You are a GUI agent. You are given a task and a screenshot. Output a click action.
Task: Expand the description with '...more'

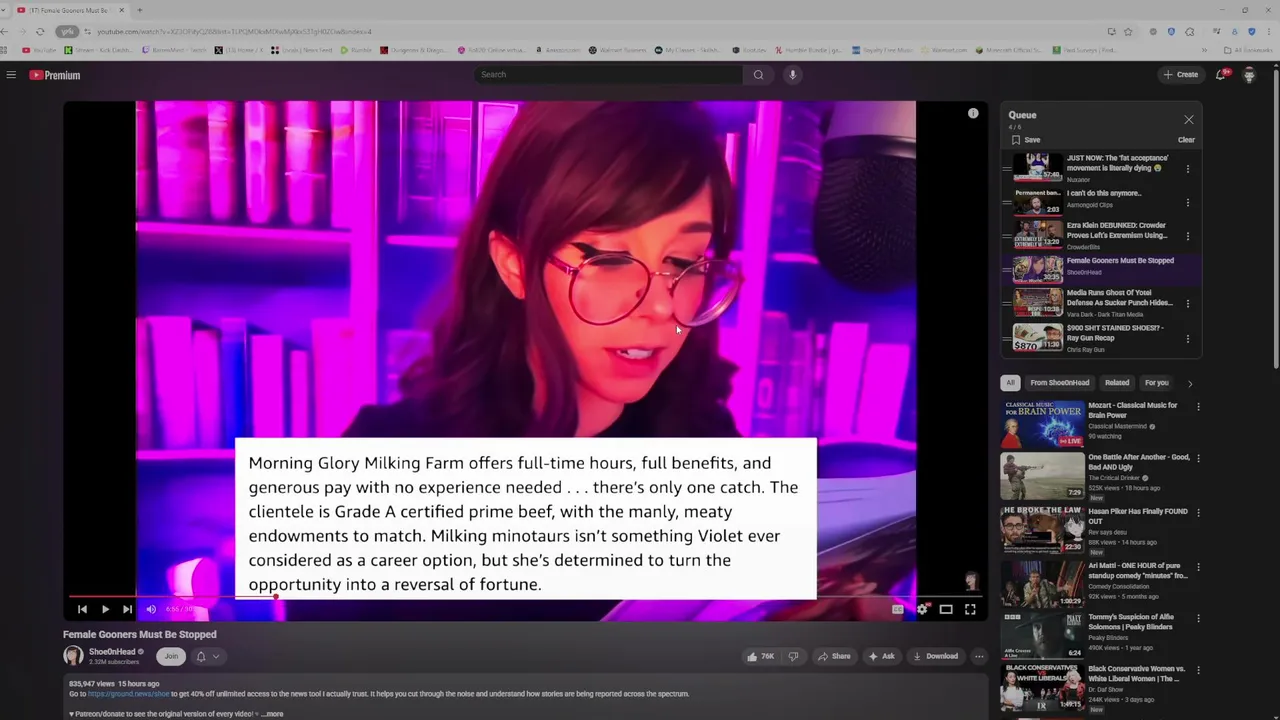click(x=271, y=714)
